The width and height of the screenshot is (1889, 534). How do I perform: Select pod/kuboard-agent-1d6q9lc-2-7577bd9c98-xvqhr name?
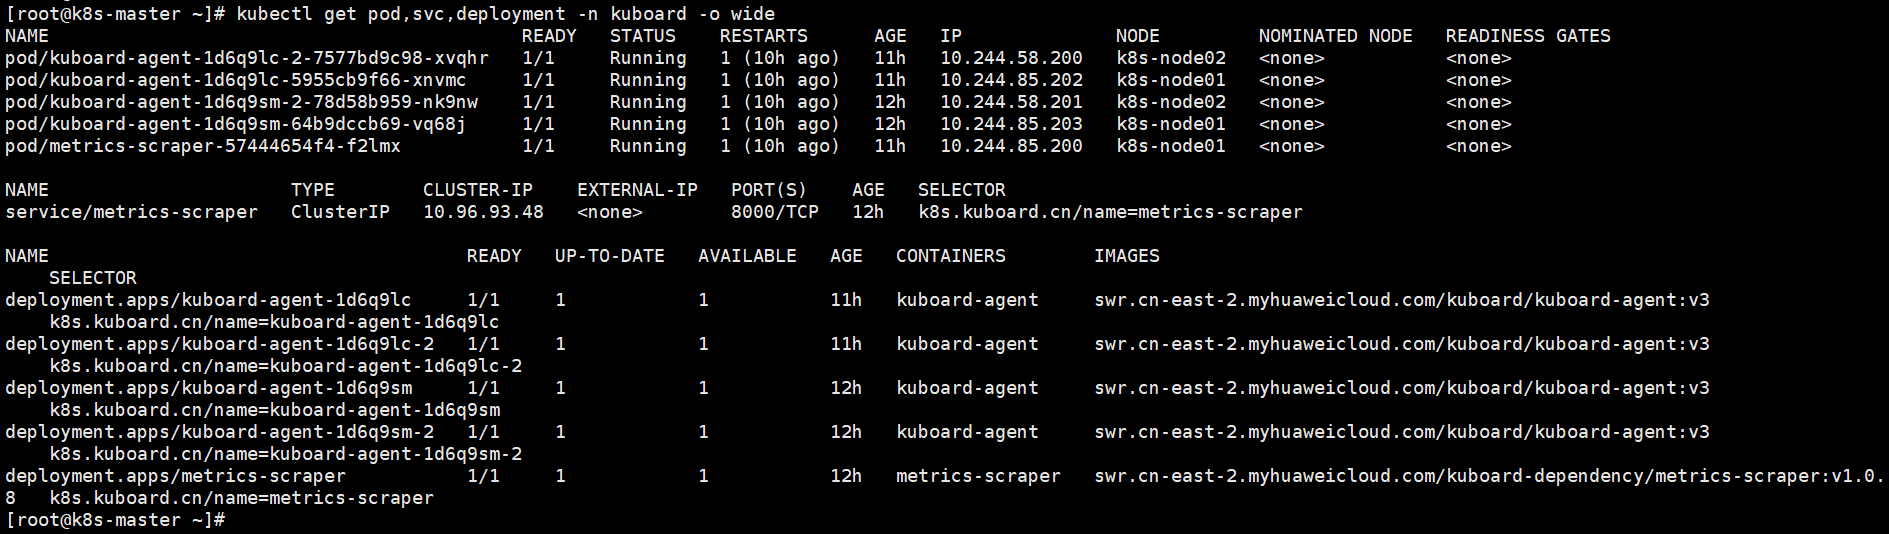point(247,58)
